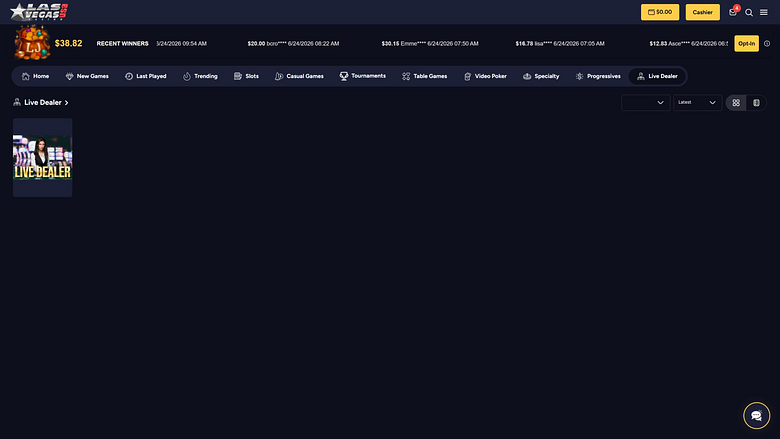Screen dimensions: 780x439
Task: Open the Tournaments category
Action: [363, 76]
